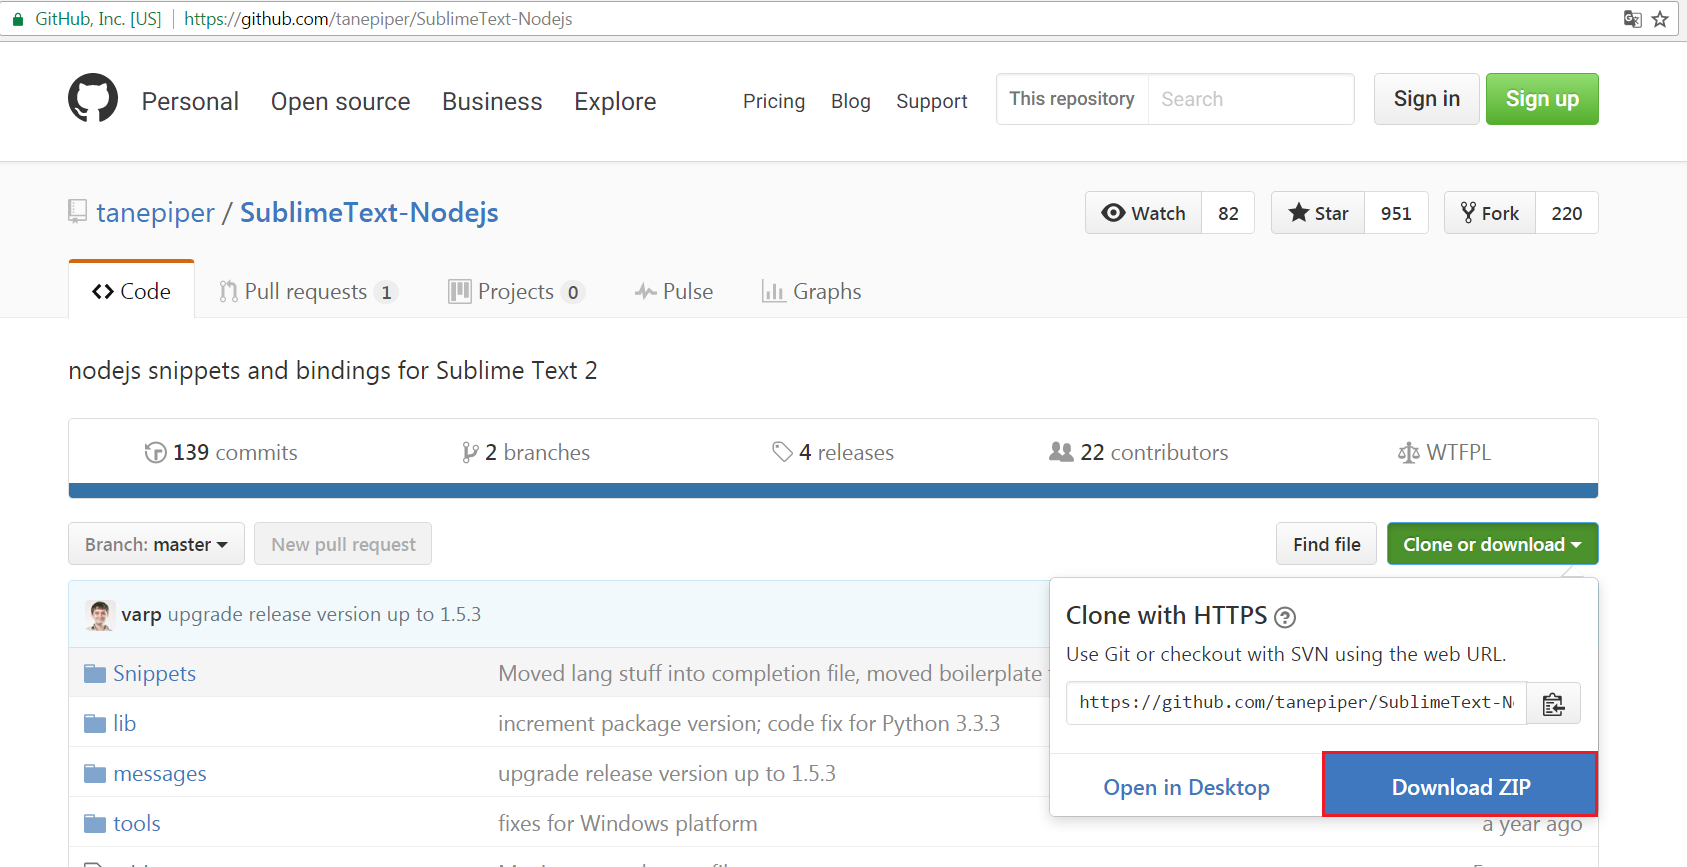The image size is (1687, 867).
Task: Go to the Pricing page
Action: coord(774,101)
